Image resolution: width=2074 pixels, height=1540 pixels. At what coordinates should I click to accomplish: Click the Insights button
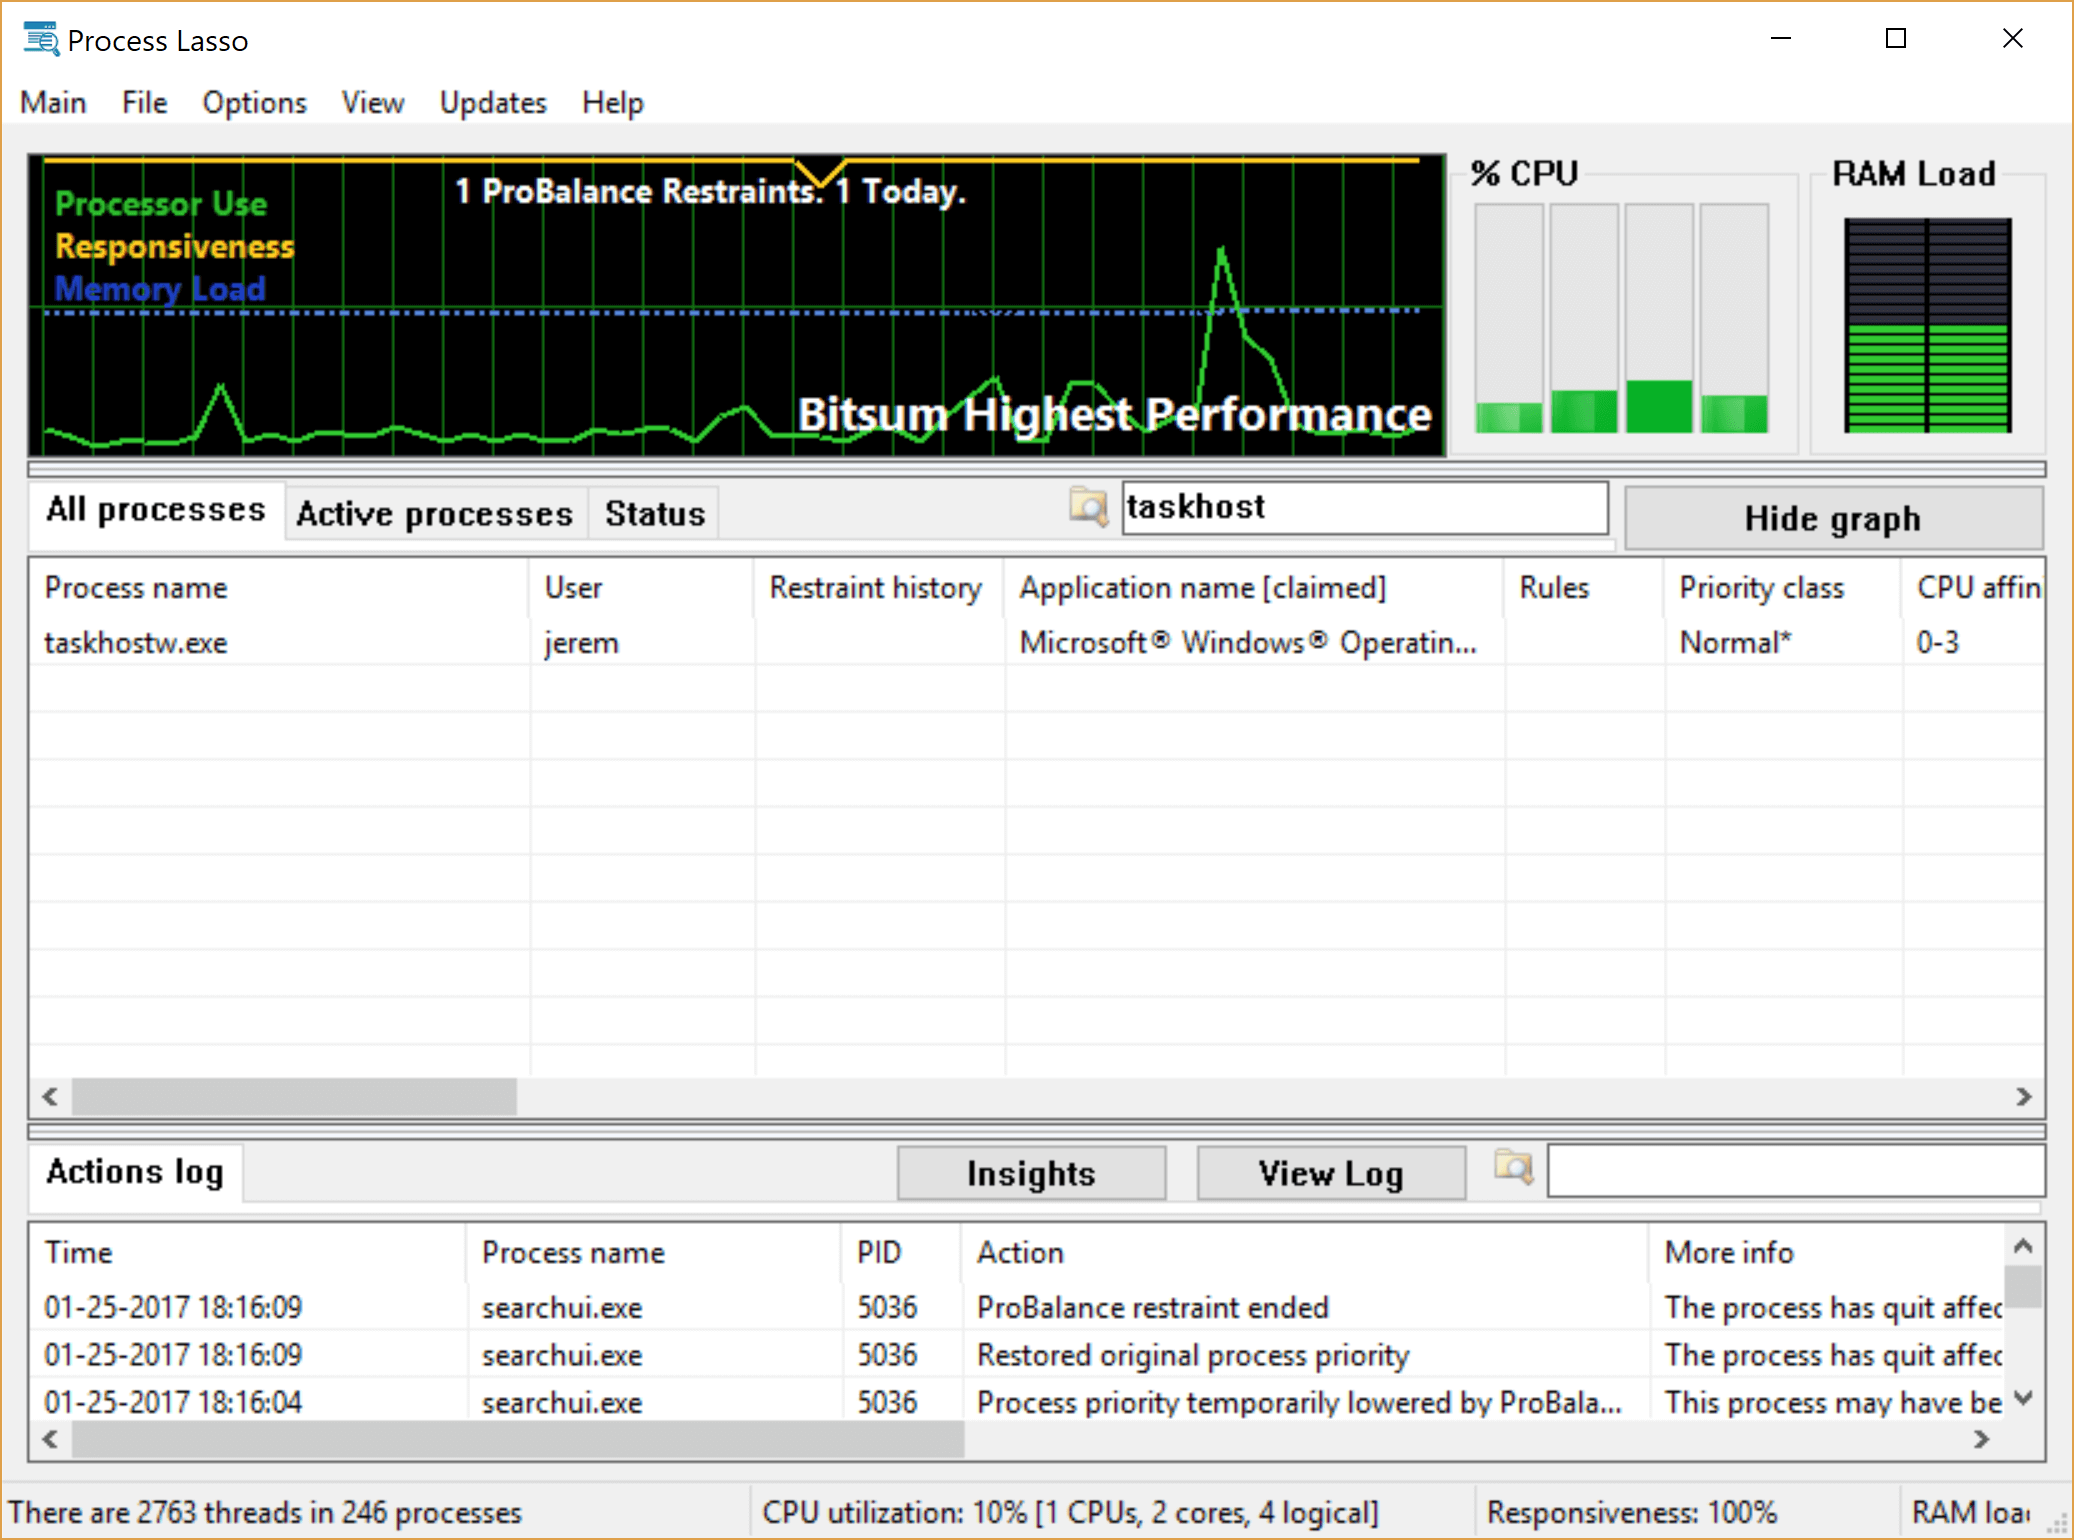[1031, 1173]
